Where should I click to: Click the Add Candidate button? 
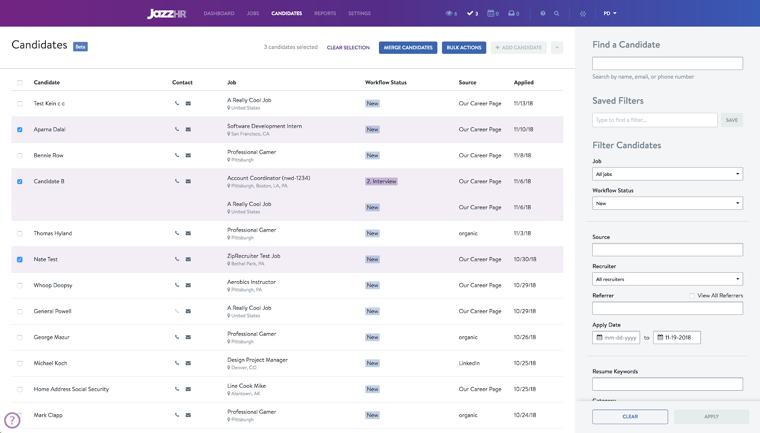519,48
